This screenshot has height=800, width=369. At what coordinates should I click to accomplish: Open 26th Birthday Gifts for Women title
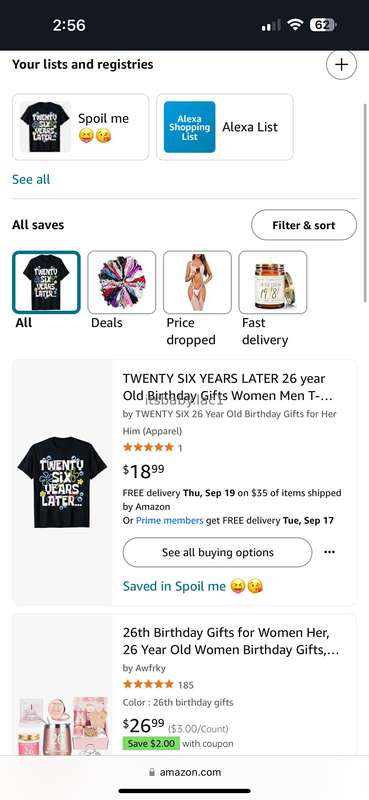click(x=231, y=641)
